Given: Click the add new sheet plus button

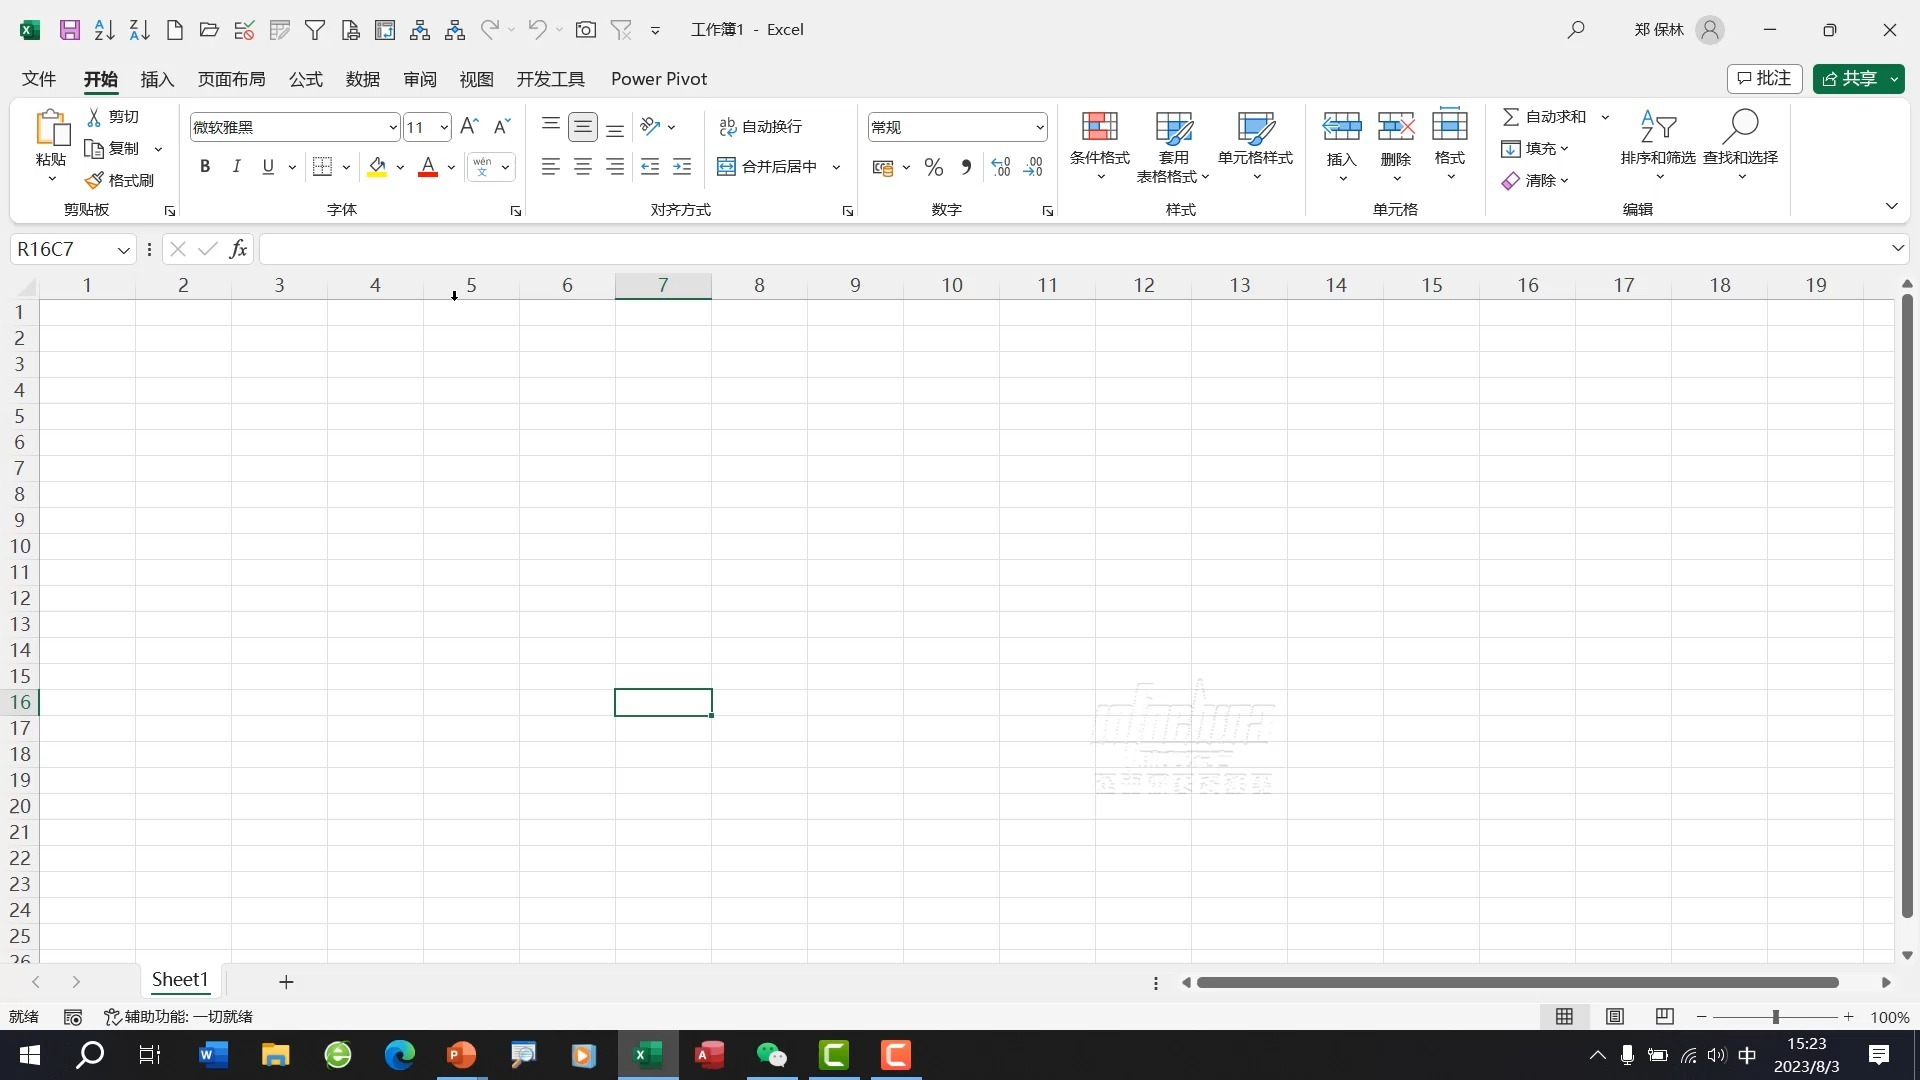Looking at the screenshot, I should pyautogui.click(x=286, y=982).
